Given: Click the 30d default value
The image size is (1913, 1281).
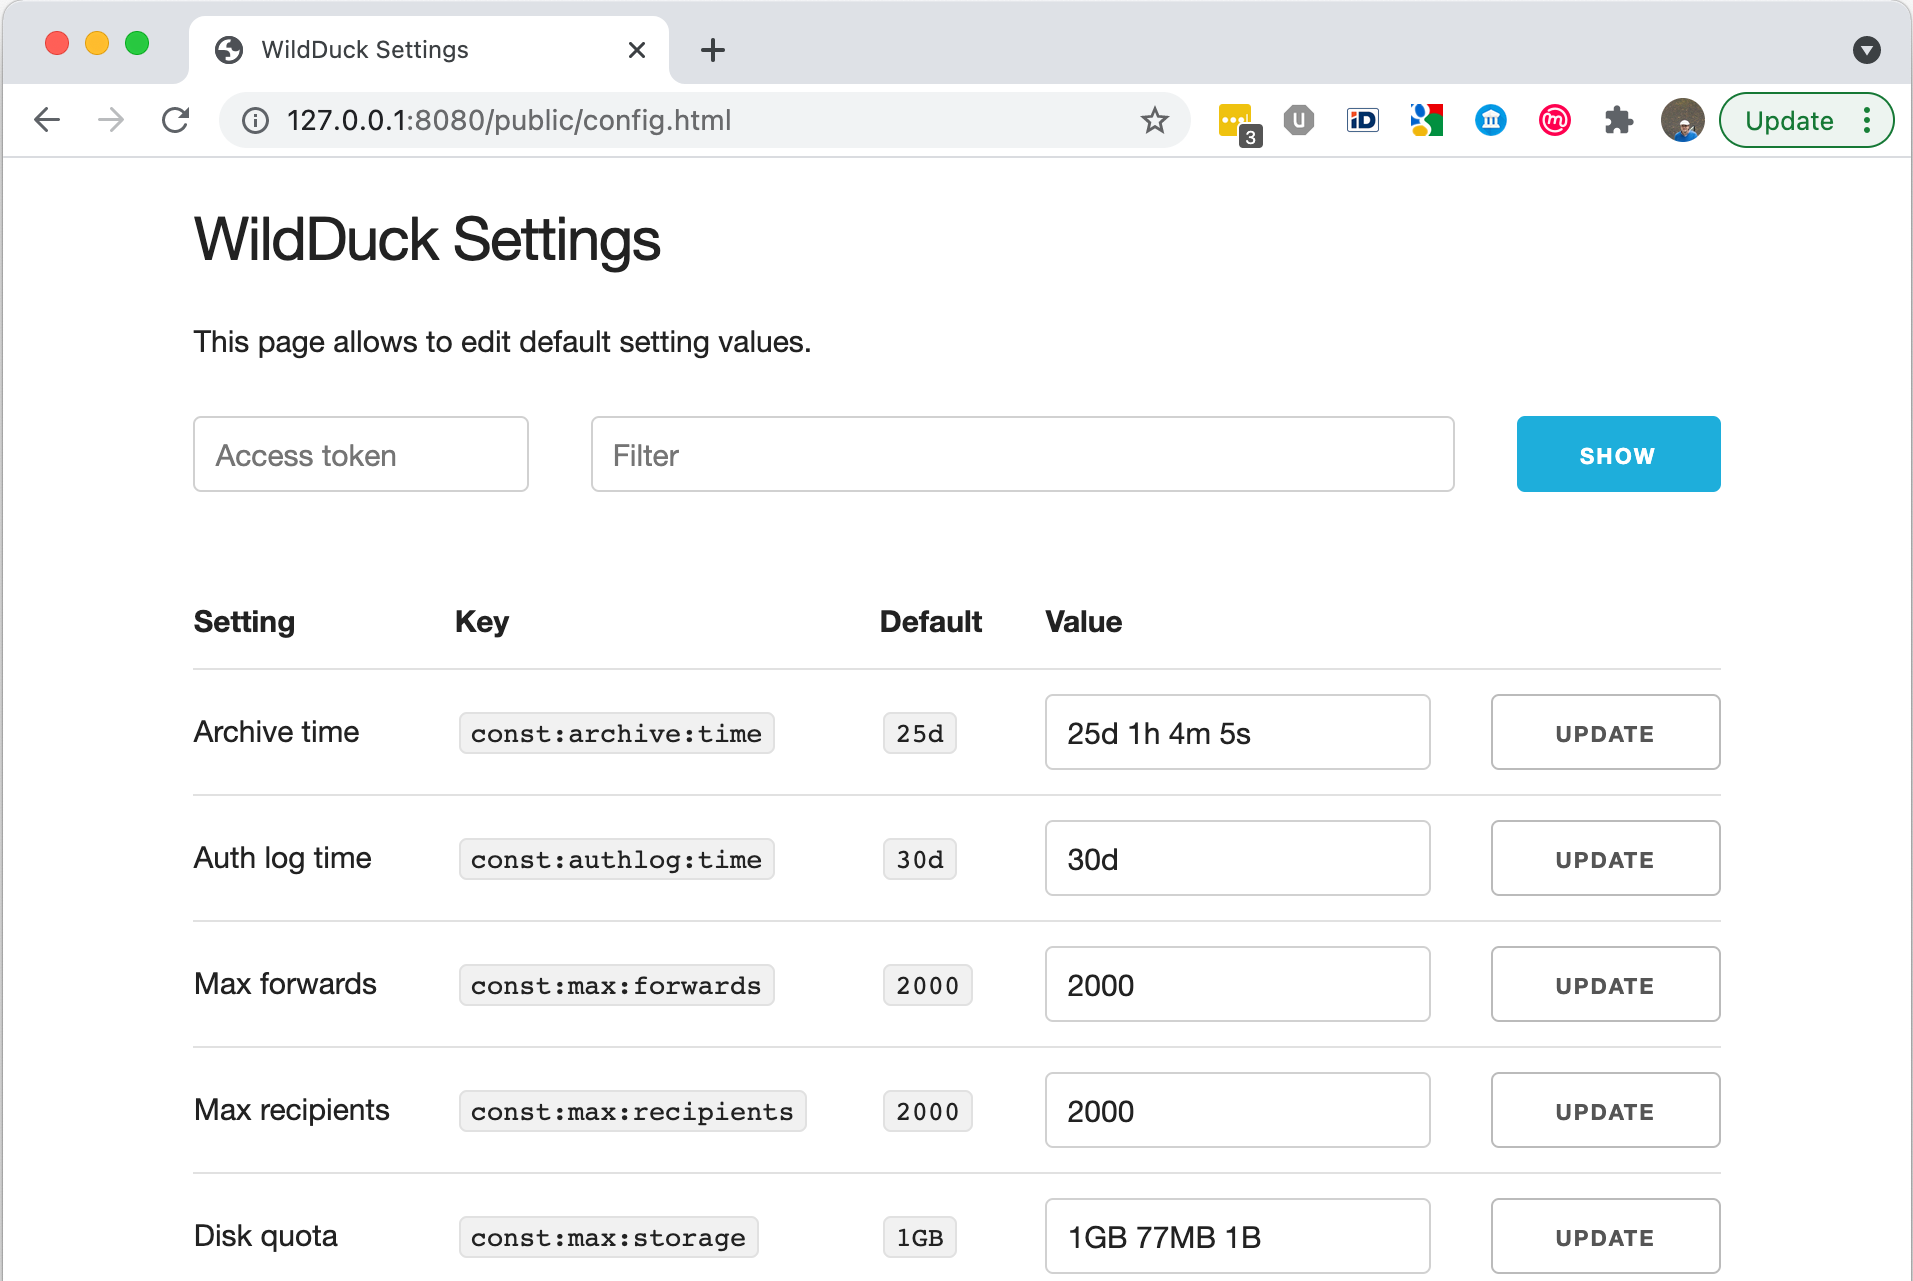Looking at the screenshot, I should pyautogui.click(x=920, y=859).
